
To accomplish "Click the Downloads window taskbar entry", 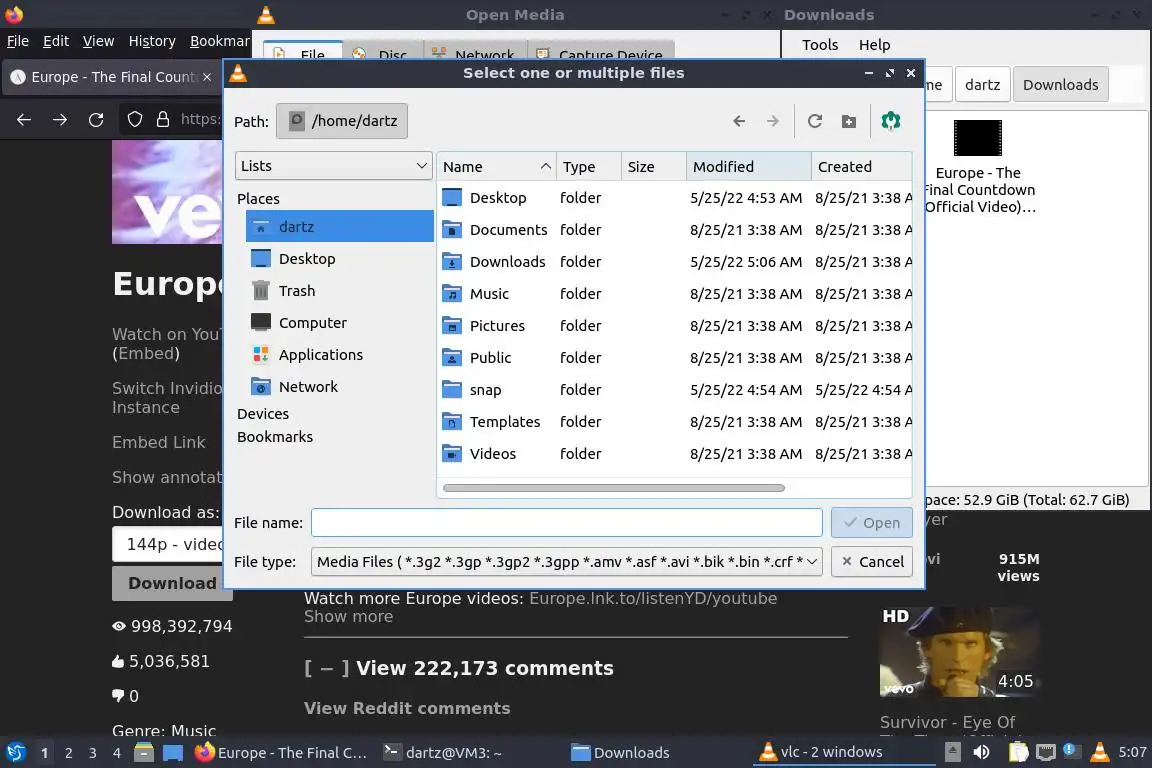I will 621,753.
